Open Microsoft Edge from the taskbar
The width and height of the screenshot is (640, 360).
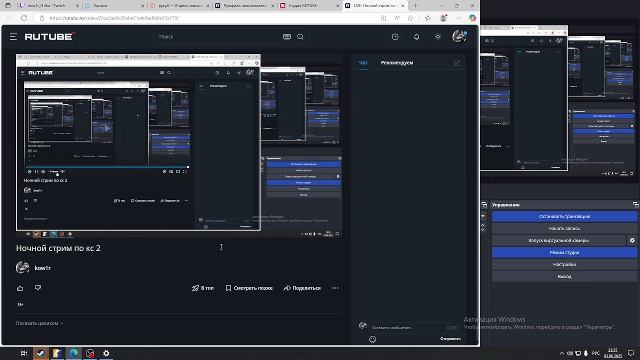coord(73,353)
